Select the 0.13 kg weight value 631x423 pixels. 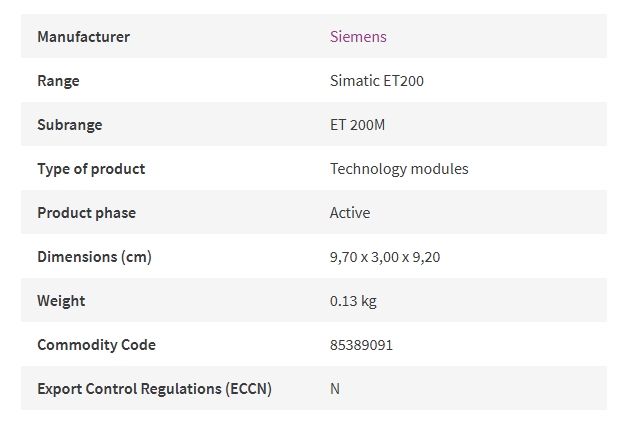click(353, 301)
